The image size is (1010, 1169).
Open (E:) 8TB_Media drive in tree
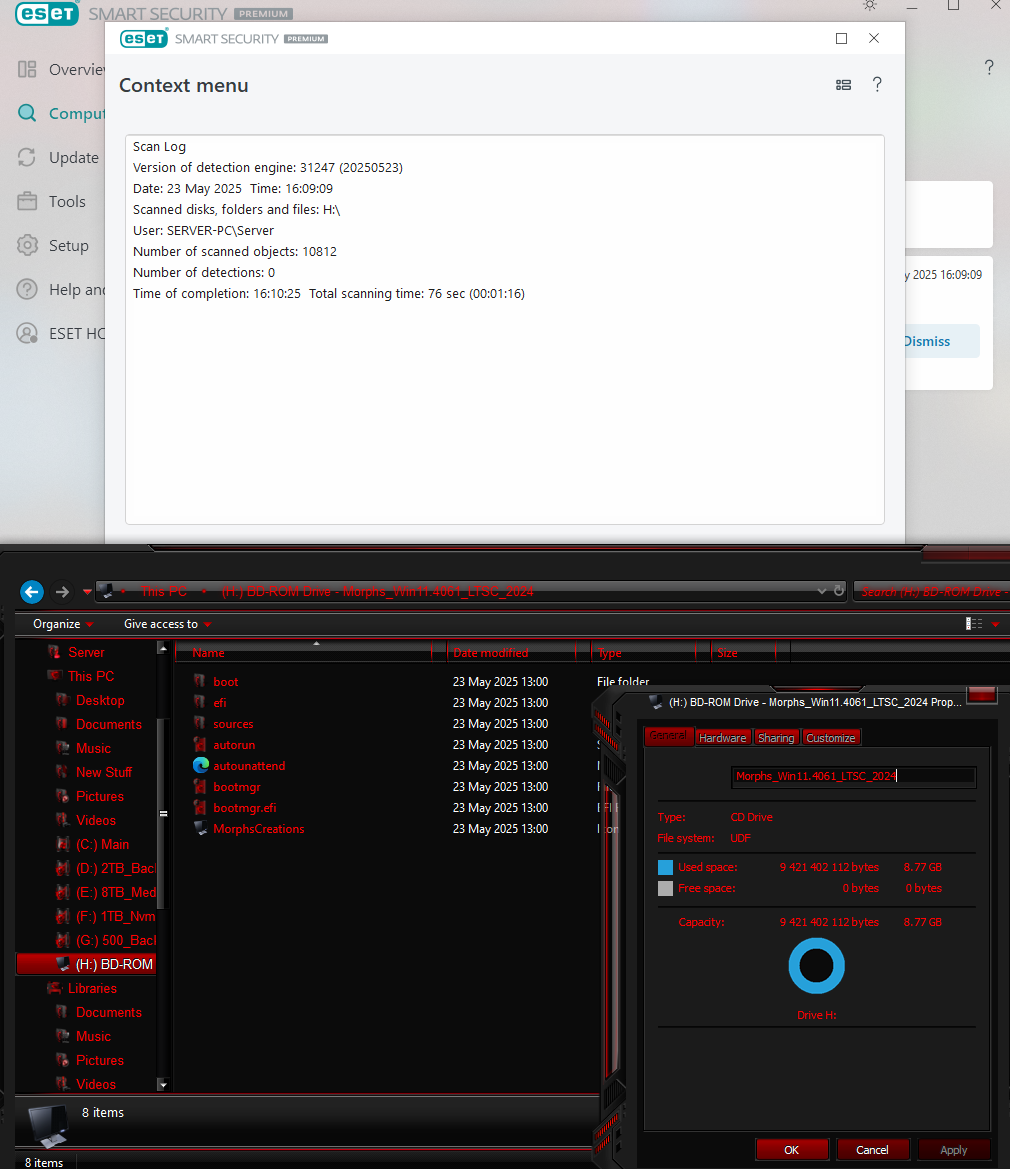click(x=116, y=892)
